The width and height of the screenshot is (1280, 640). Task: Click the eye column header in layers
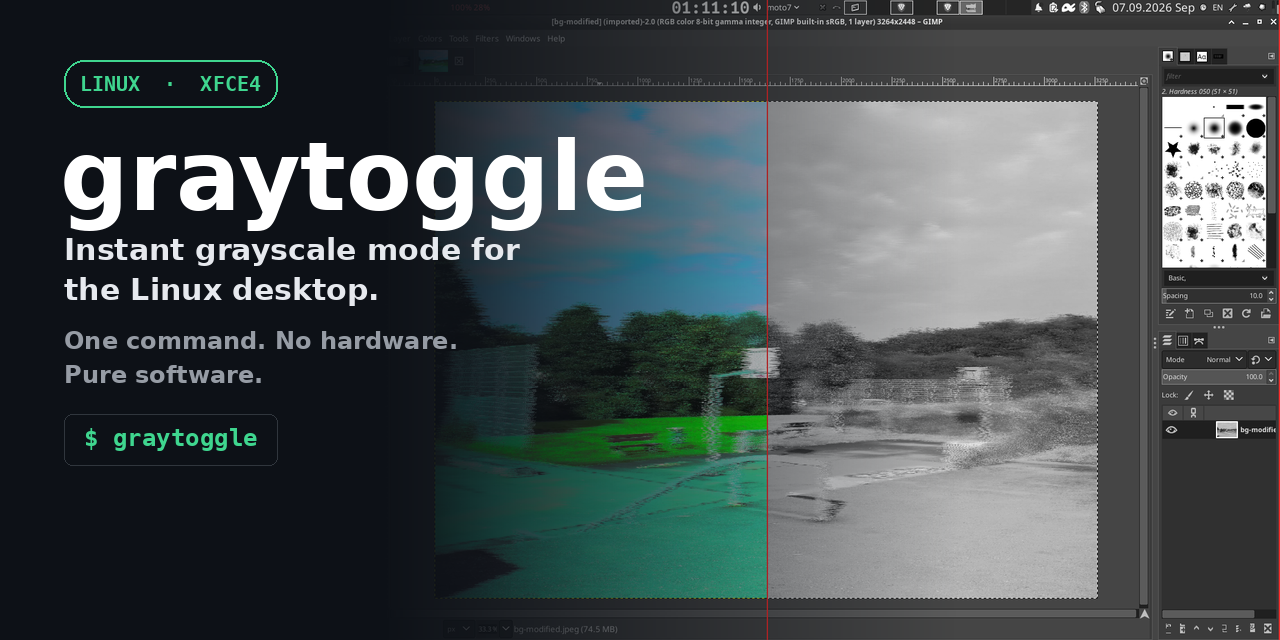[1173, 413]
